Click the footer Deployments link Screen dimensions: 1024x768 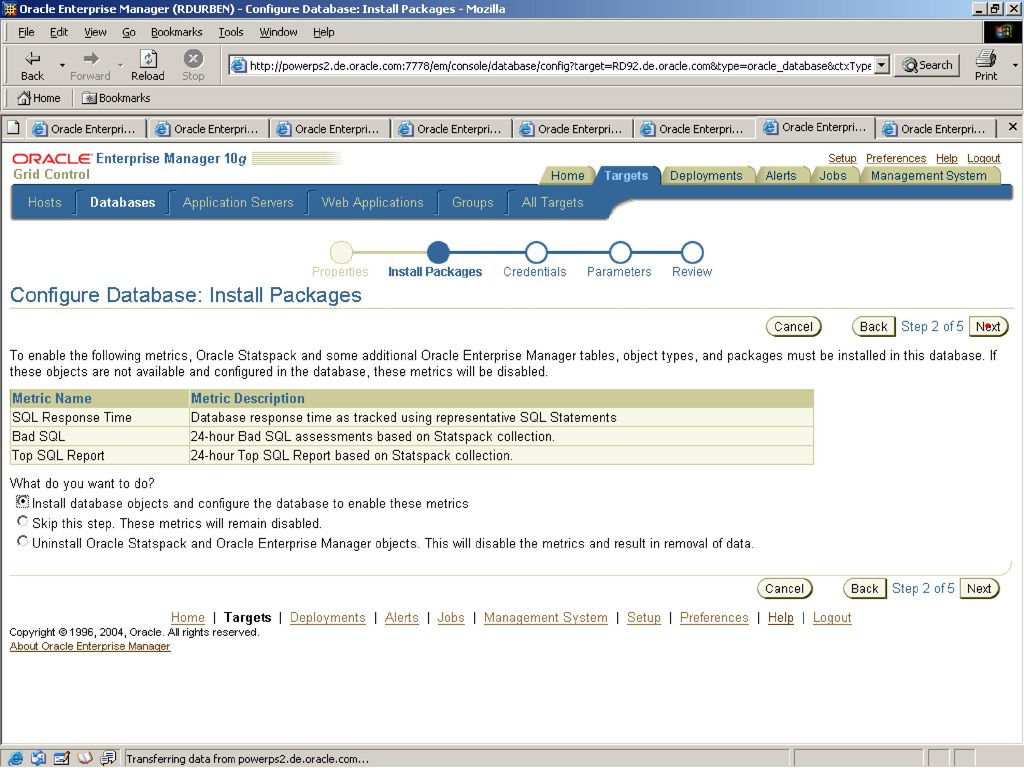327,618
